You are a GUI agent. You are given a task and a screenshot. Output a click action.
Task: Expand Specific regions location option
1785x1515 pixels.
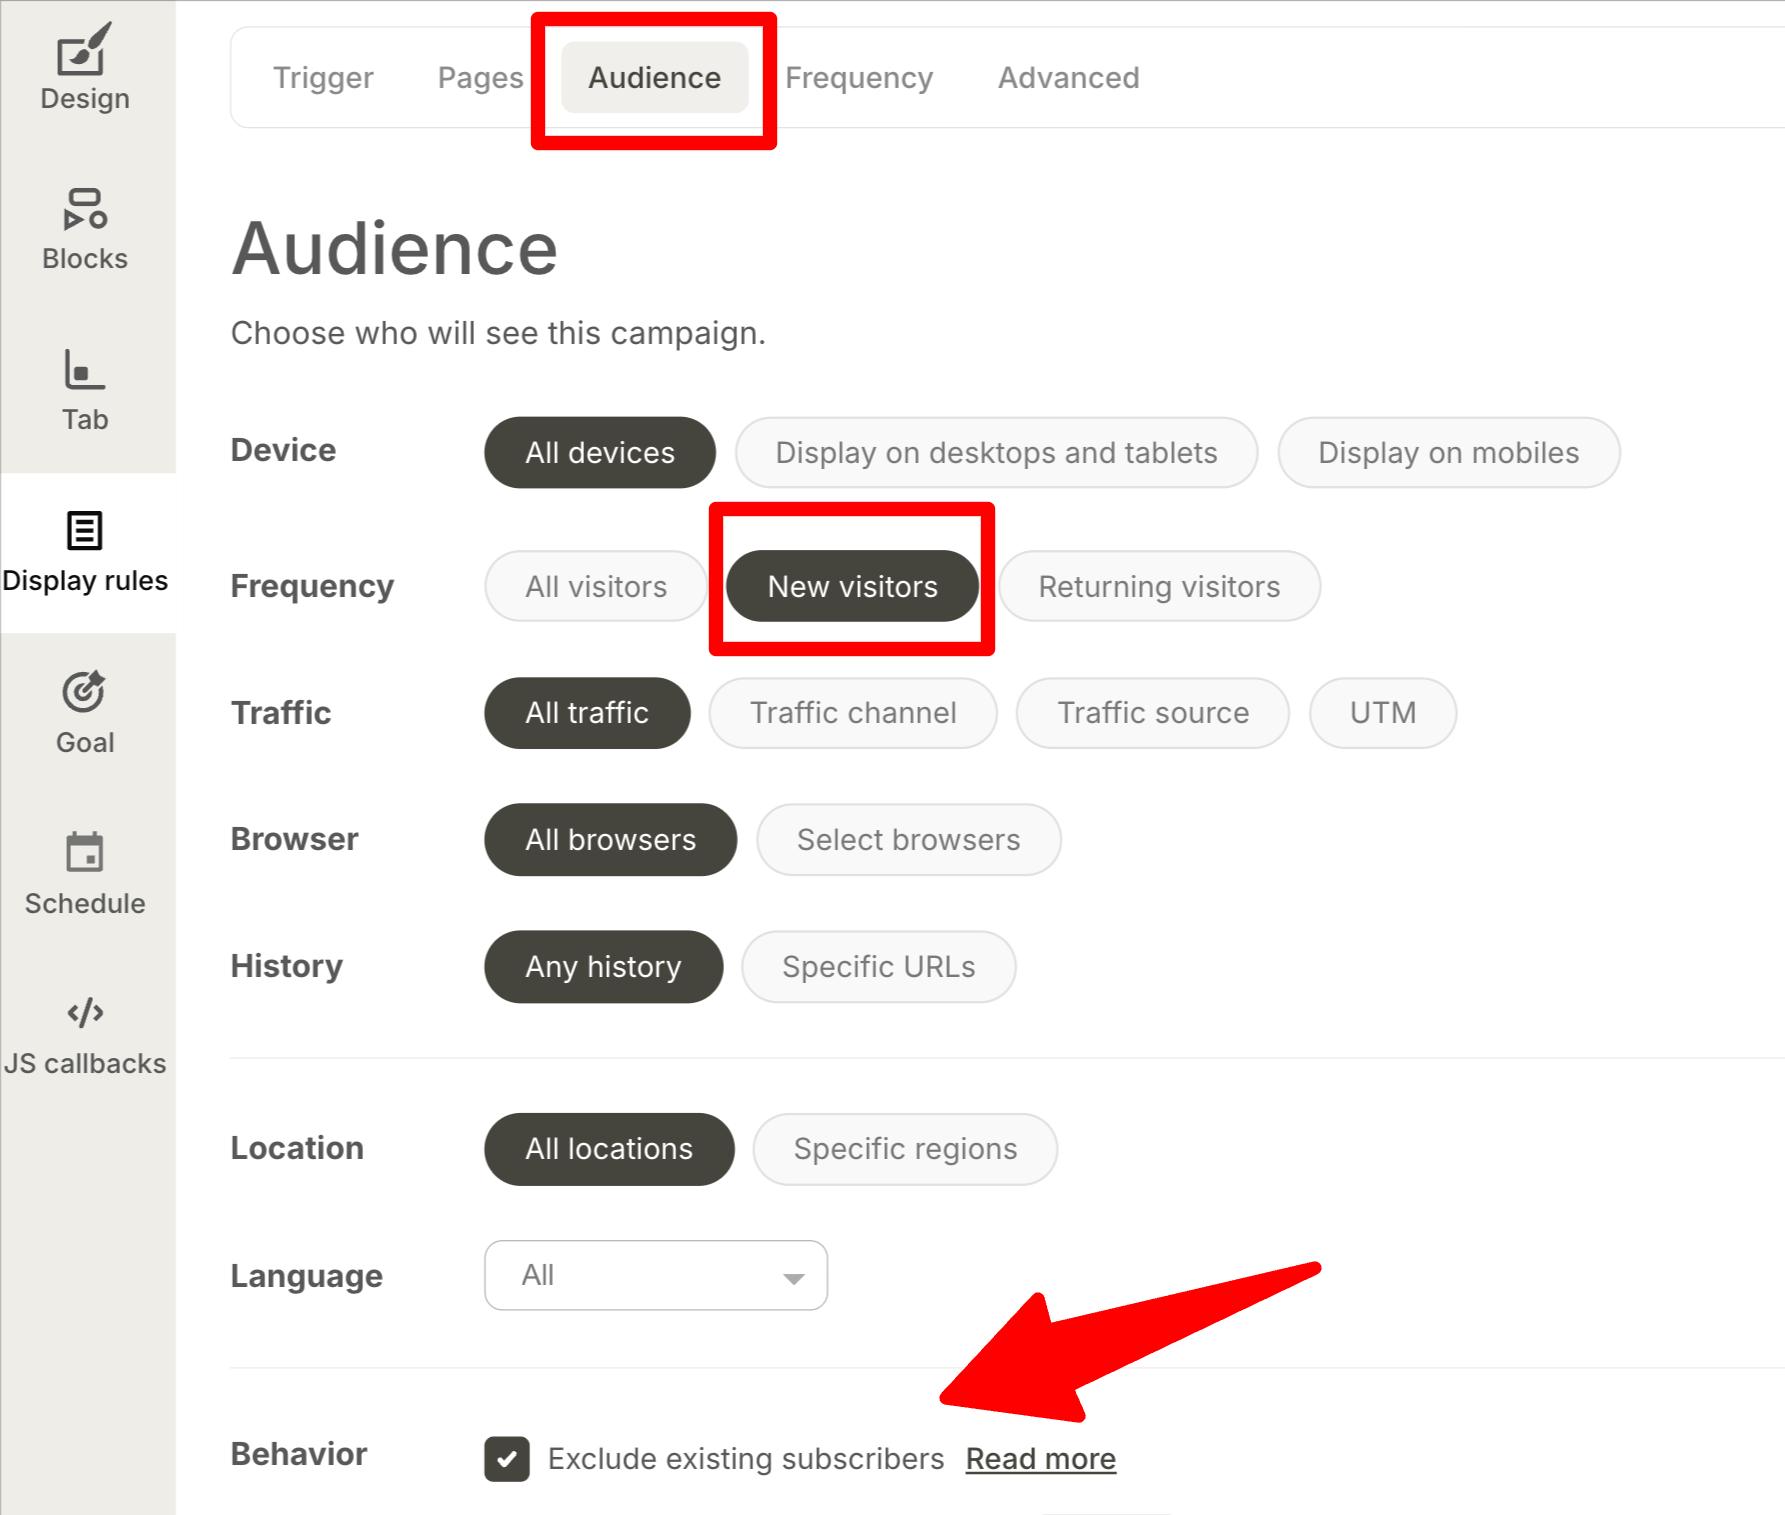click(x=905, y=1149)
